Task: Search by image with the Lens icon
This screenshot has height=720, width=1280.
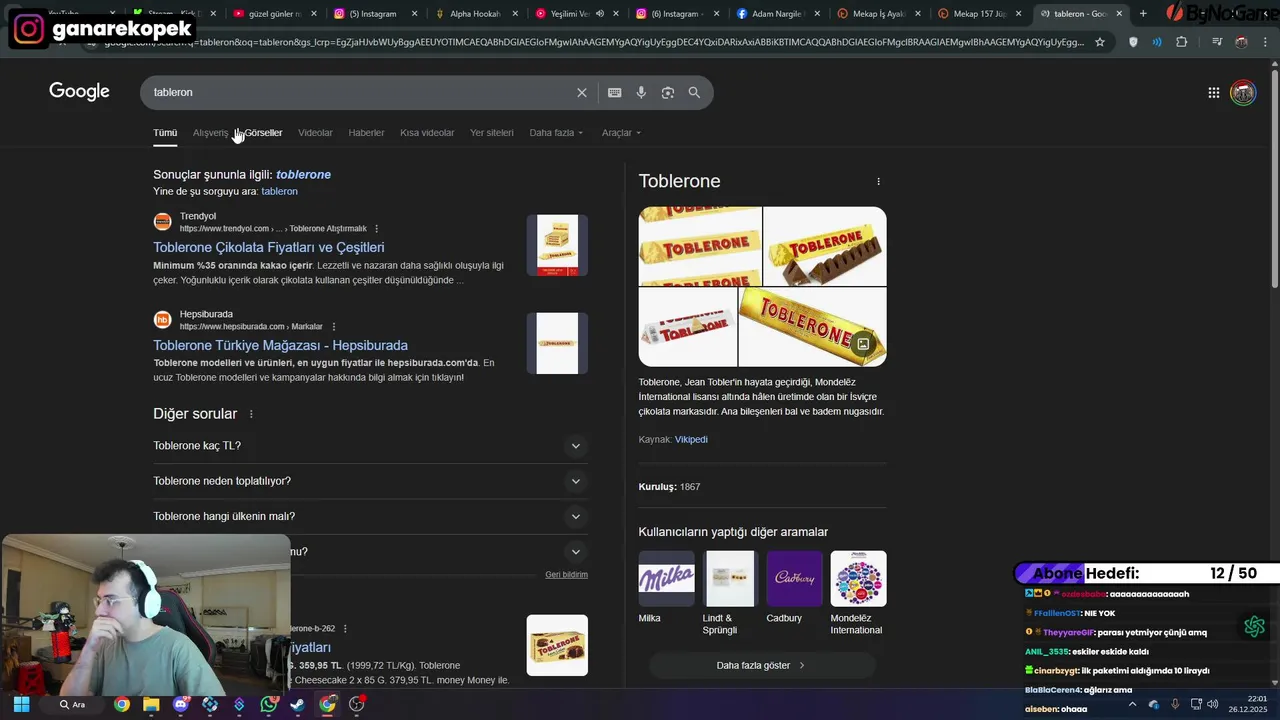Action: pos(668,92)
